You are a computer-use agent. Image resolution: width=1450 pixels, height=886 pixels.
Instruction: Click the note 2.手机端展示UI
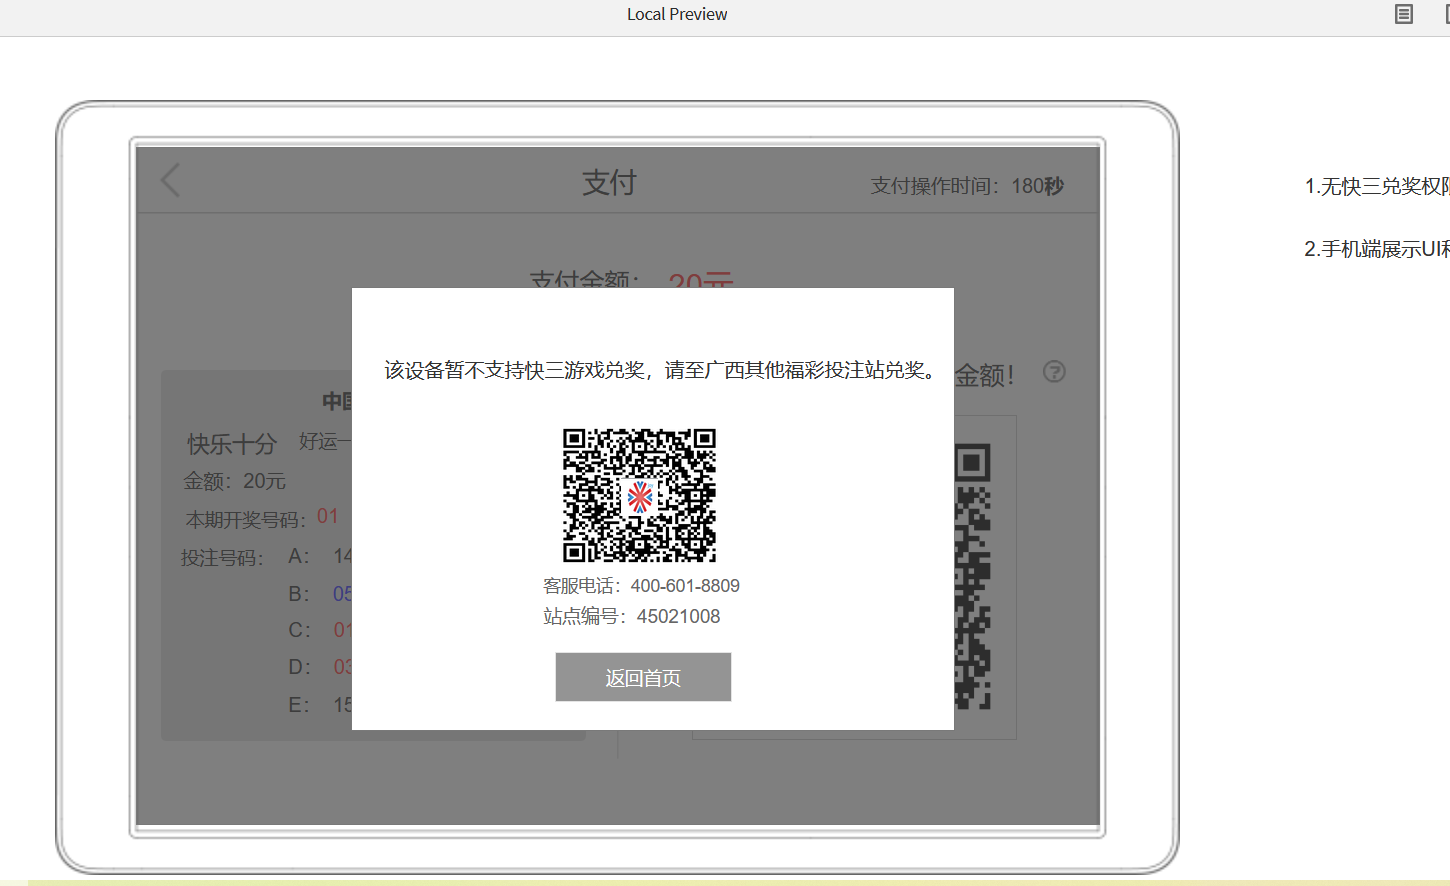tap(1377, 249)
